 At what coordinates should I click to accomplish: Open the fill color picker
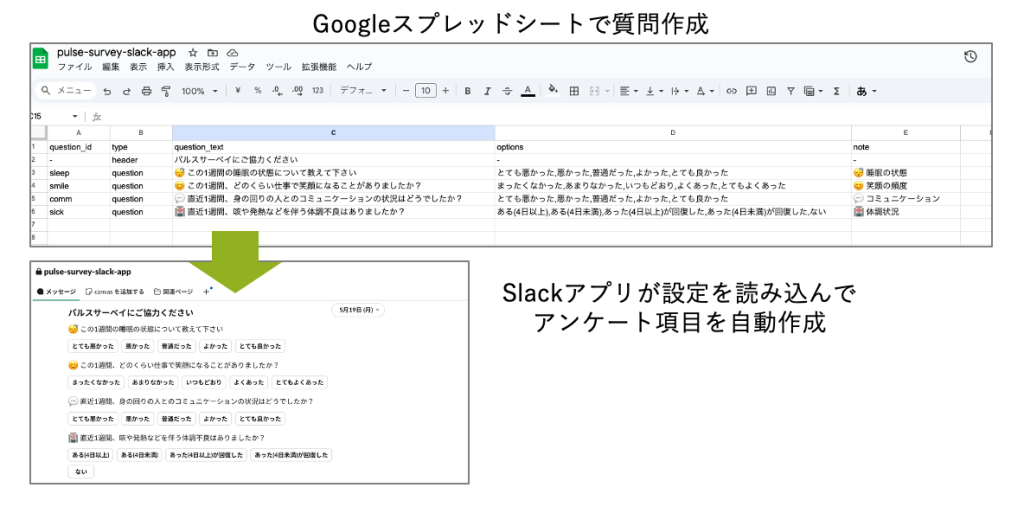(553, 90)
